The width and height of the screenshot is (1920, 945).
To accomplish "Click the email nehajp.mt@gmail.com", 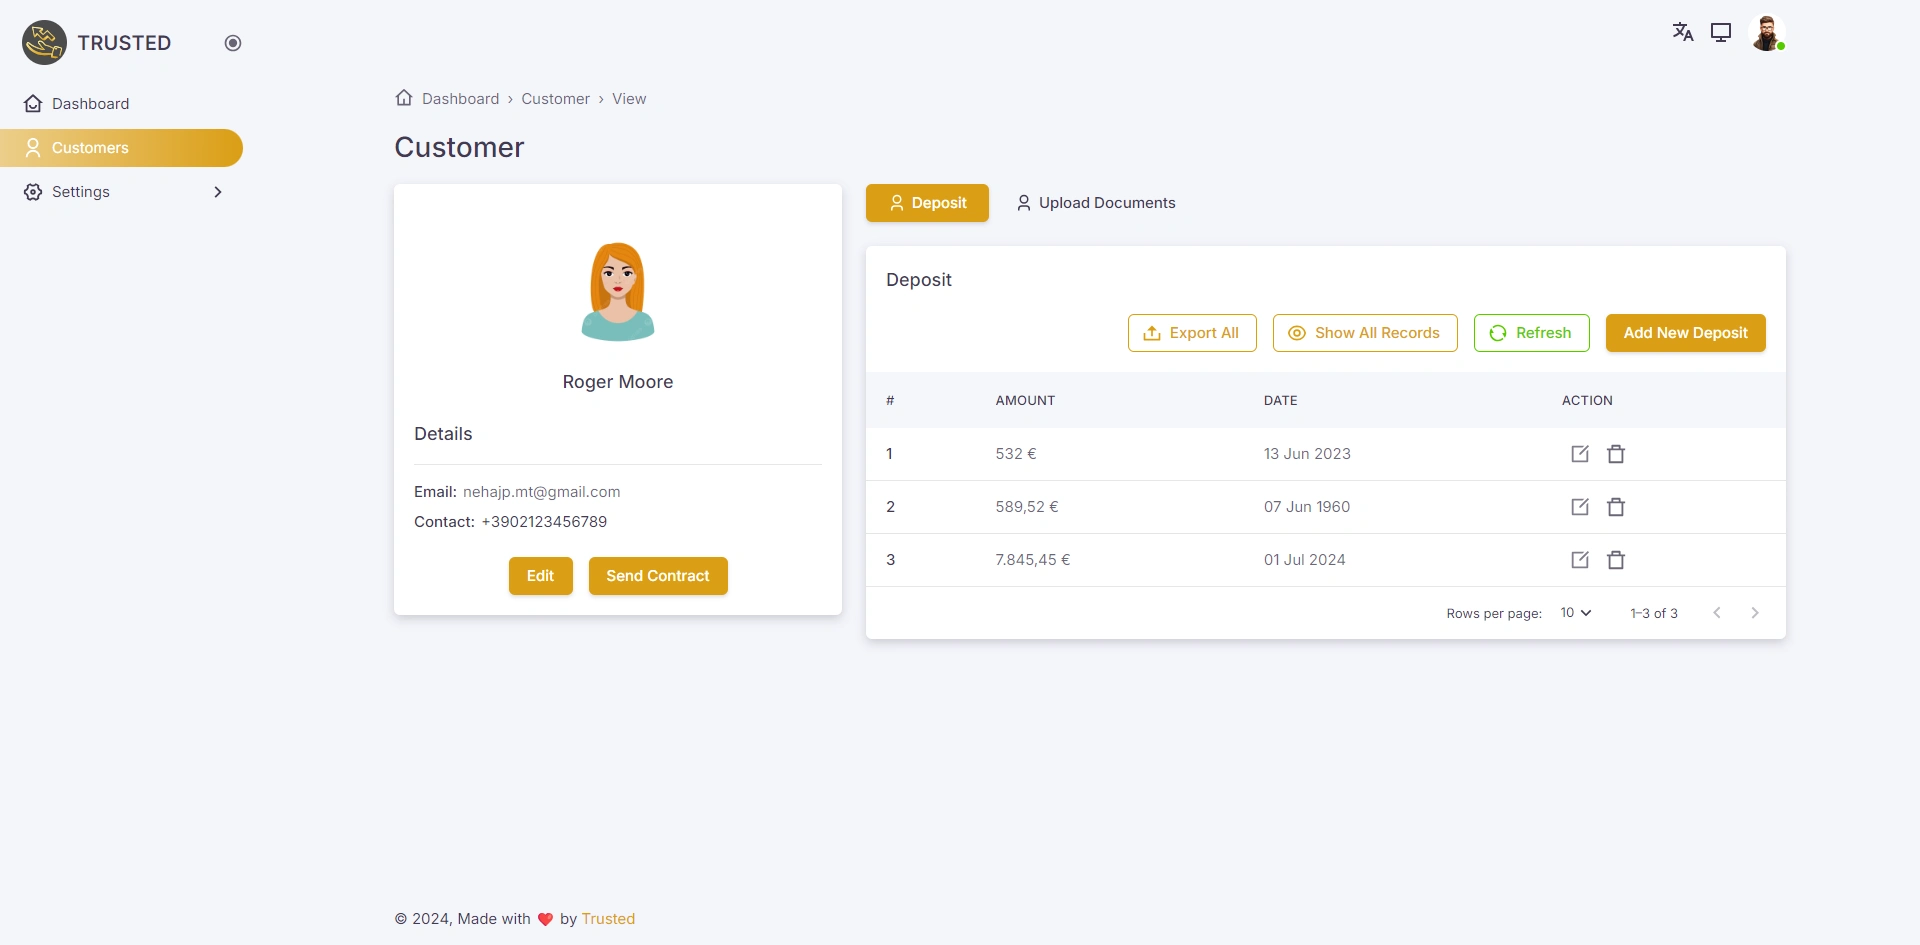I will pos(542,492).
